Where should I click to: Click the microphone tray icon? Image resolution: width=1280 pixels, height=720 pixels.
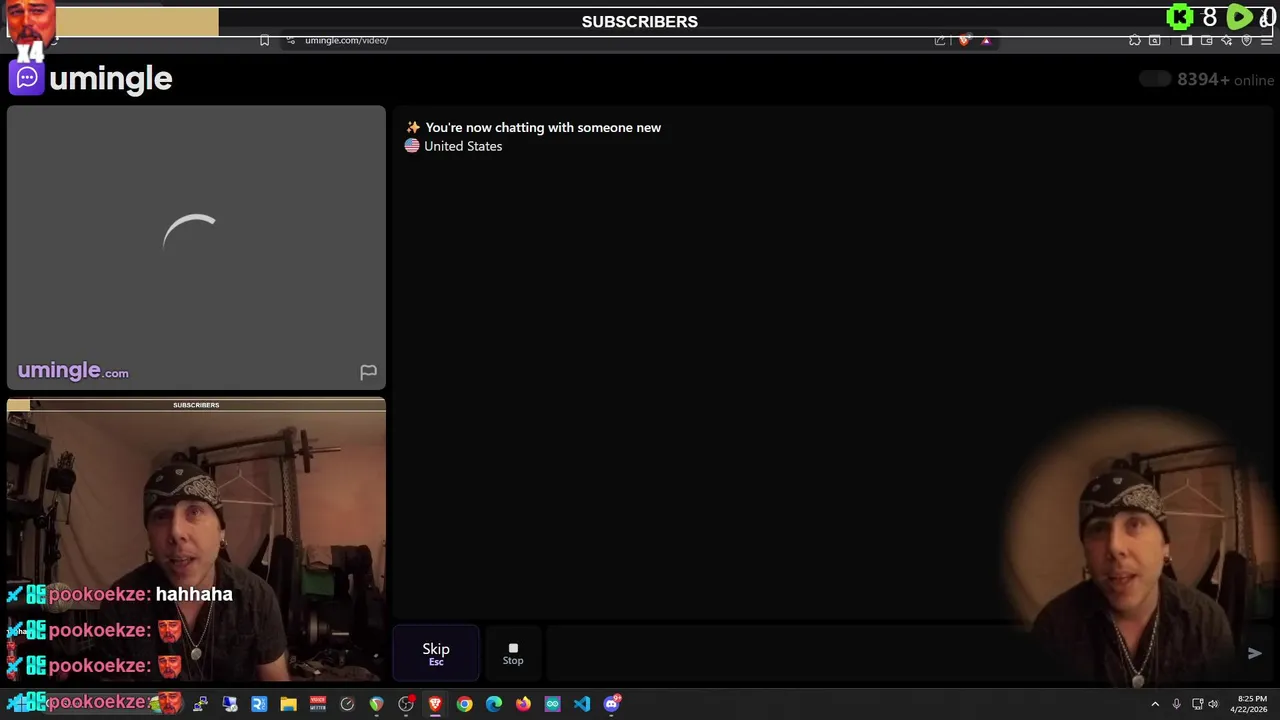(1177, 704)
